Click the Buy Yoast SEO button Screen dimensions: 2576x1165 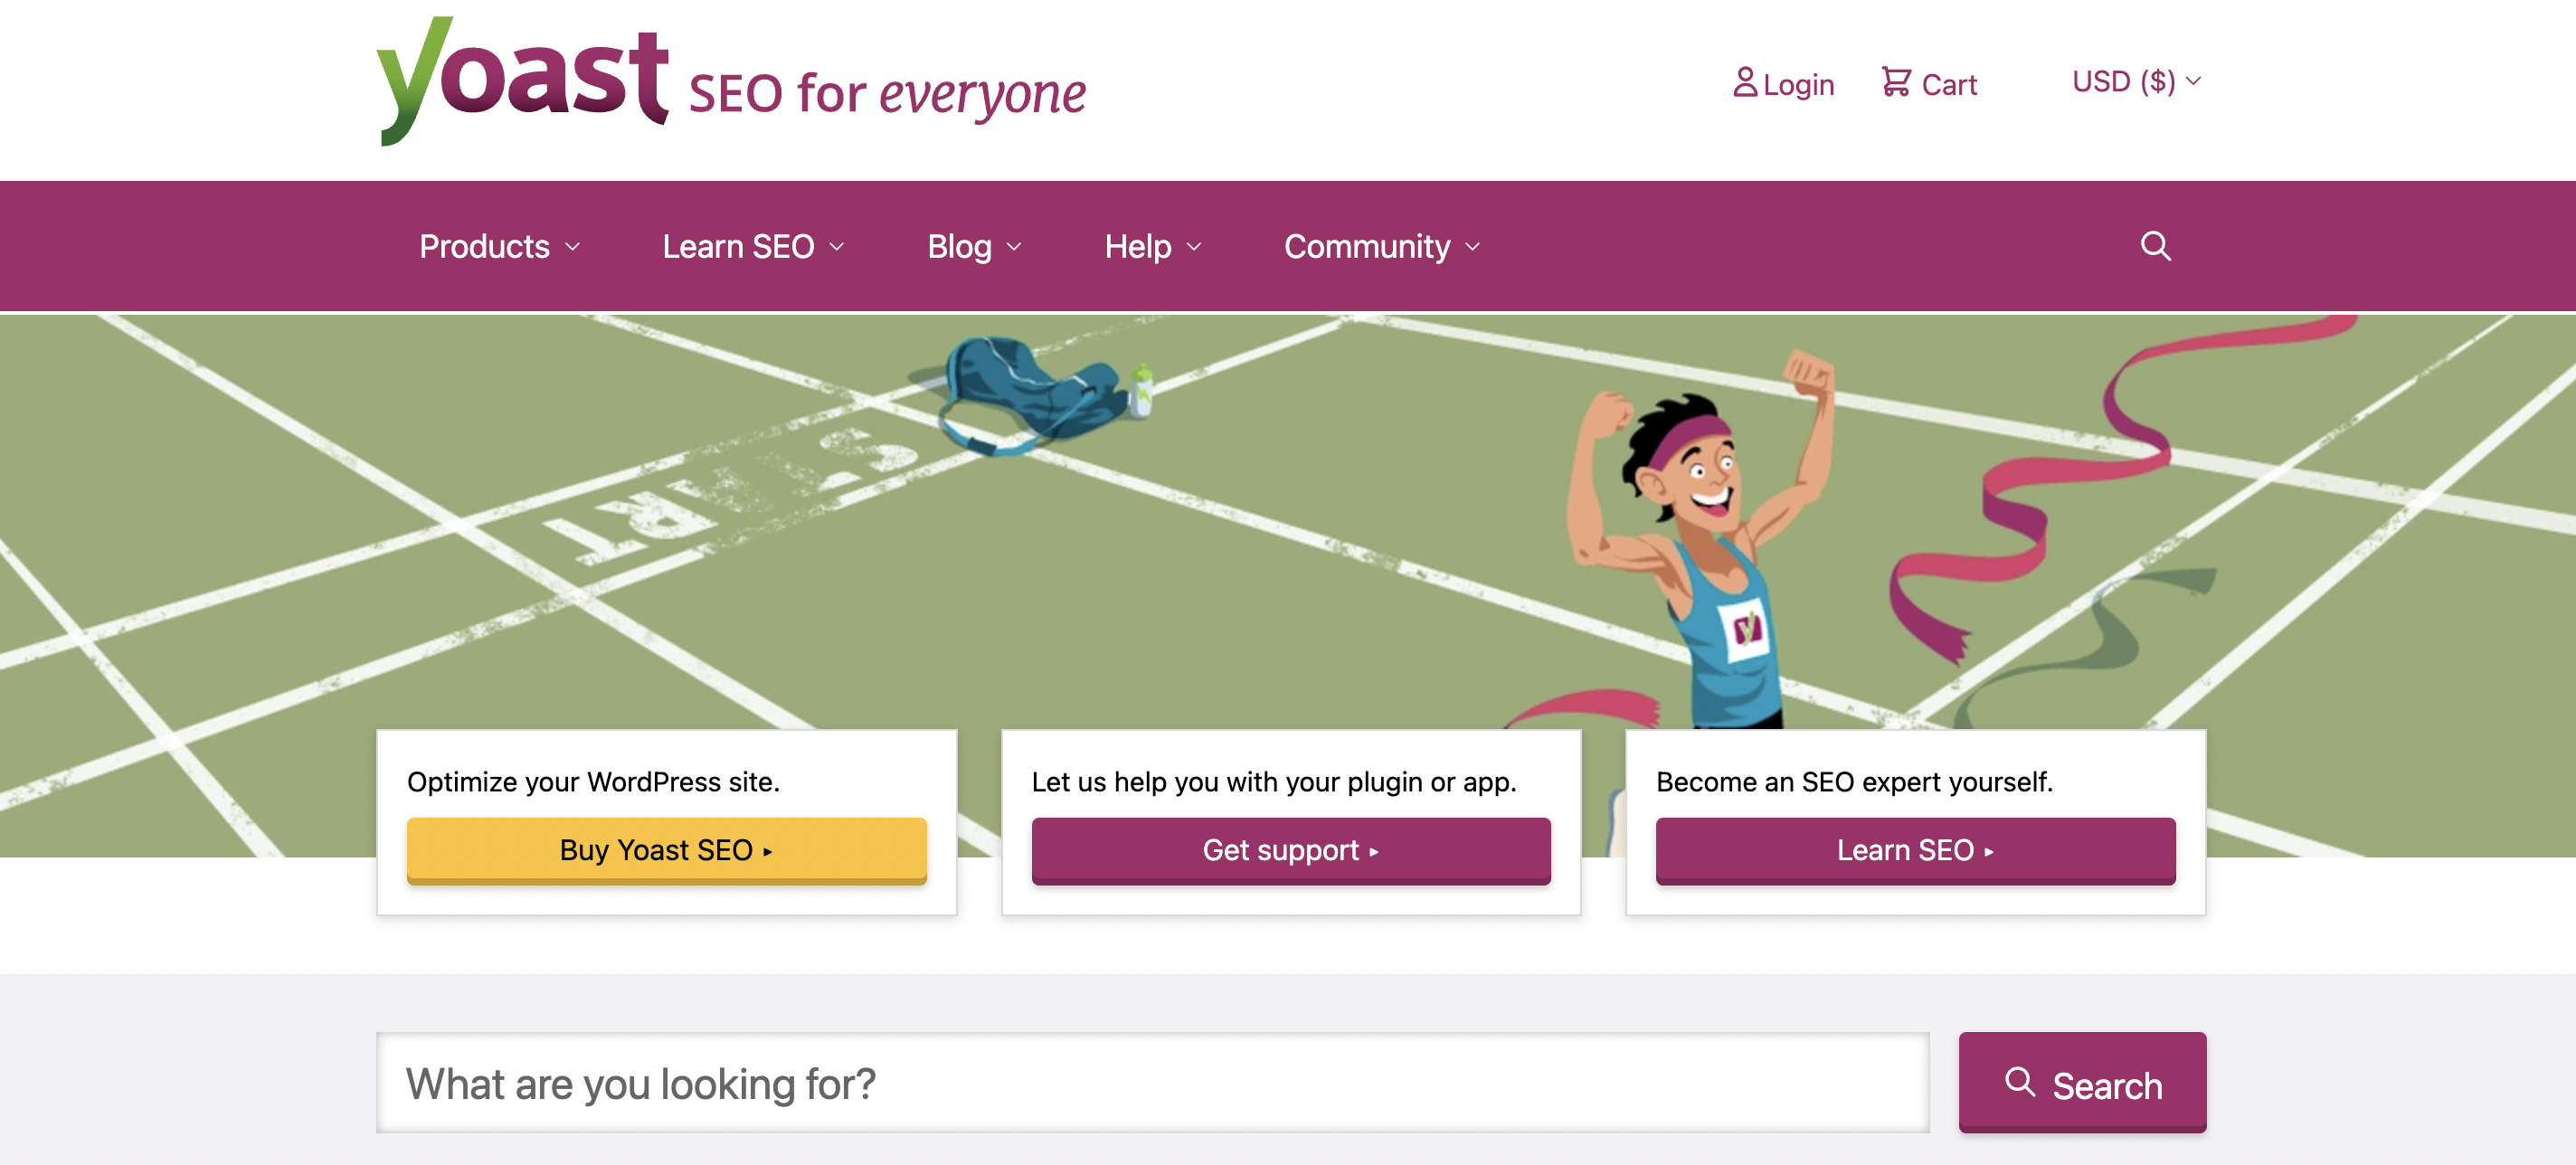tap(666, 850)
